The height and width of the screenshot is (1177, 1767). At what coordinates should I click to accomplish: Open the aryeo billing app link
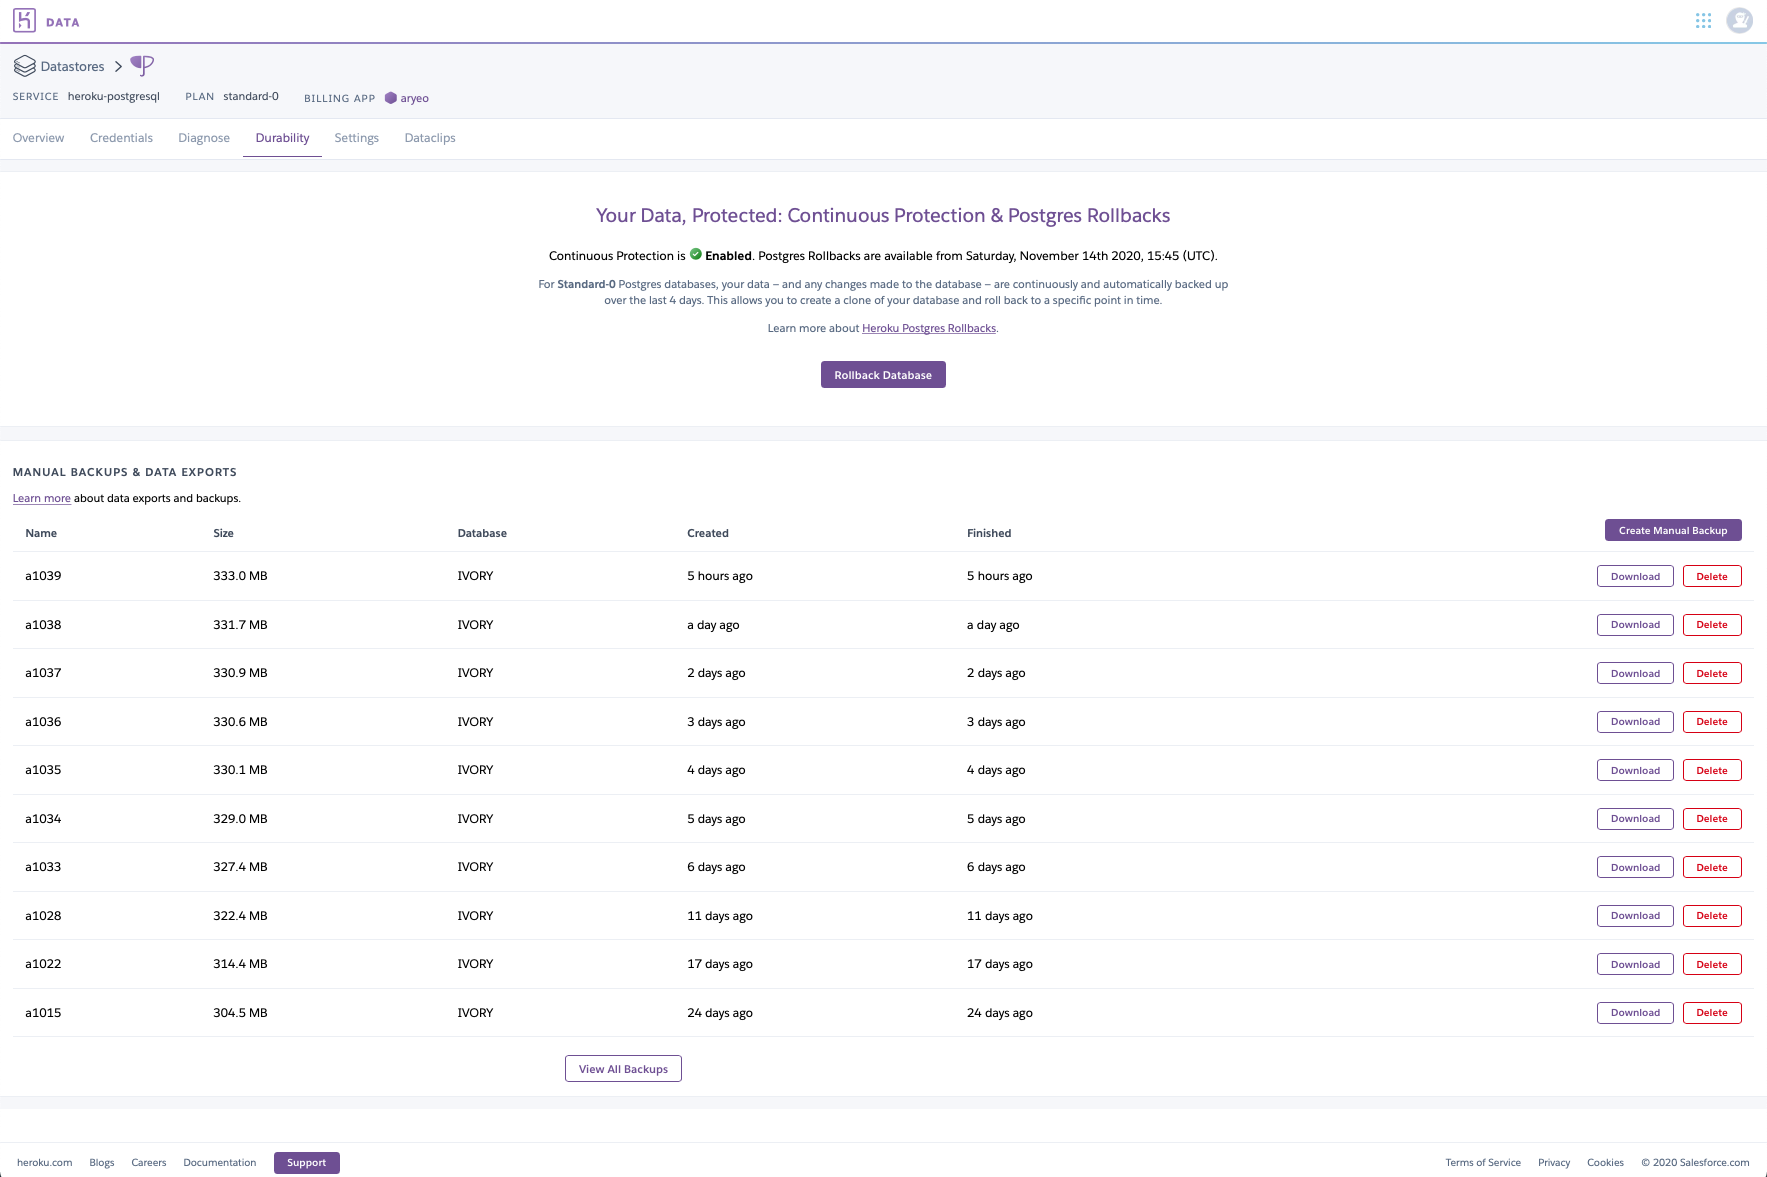pos(414,98)
